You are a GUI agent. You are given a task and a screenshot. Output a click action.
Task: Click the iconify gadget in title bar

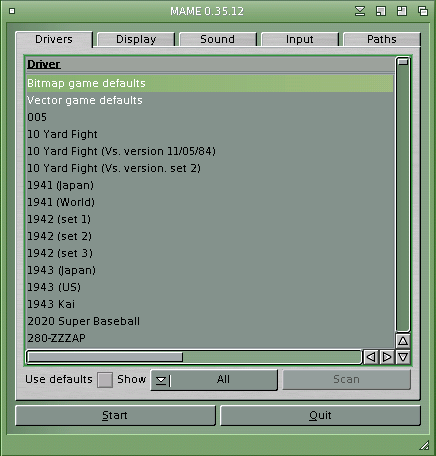pos(360,11)
